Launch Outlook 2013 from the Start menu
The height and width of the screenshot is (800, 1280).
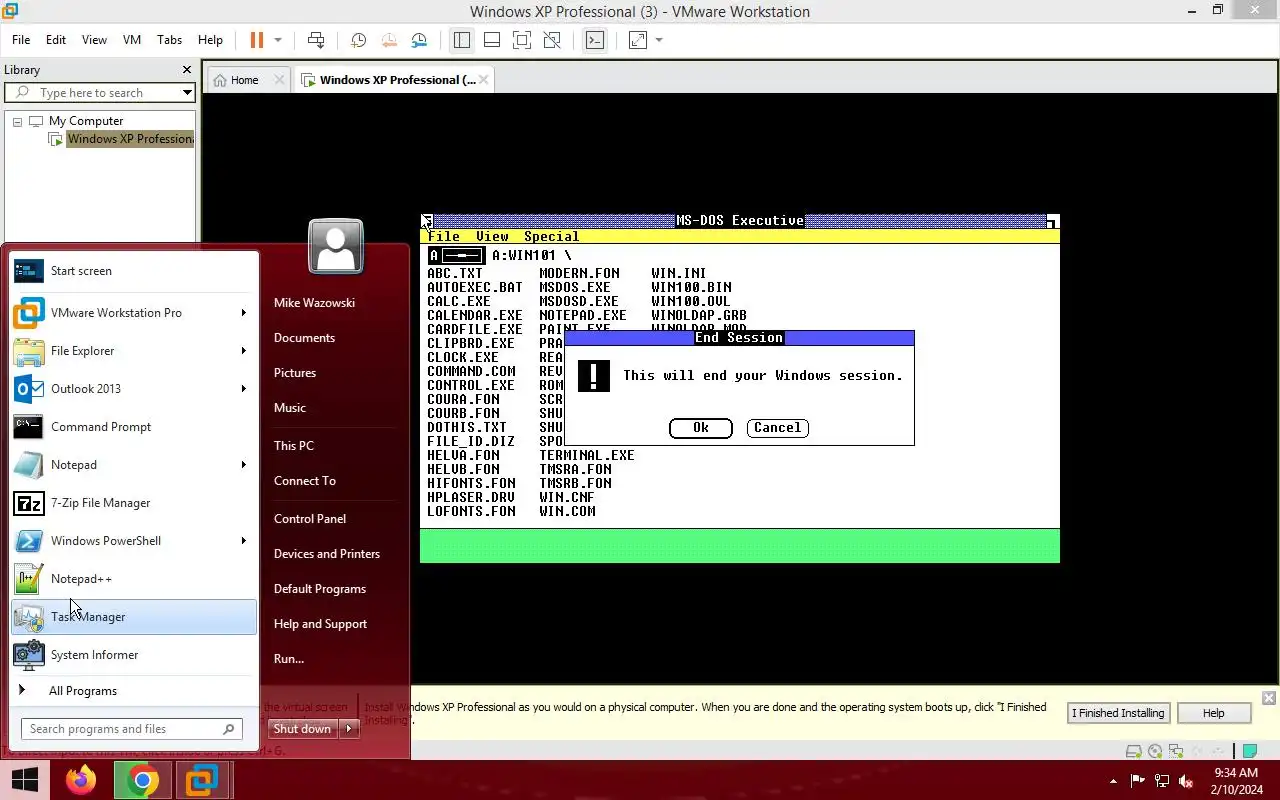(134, 389)
